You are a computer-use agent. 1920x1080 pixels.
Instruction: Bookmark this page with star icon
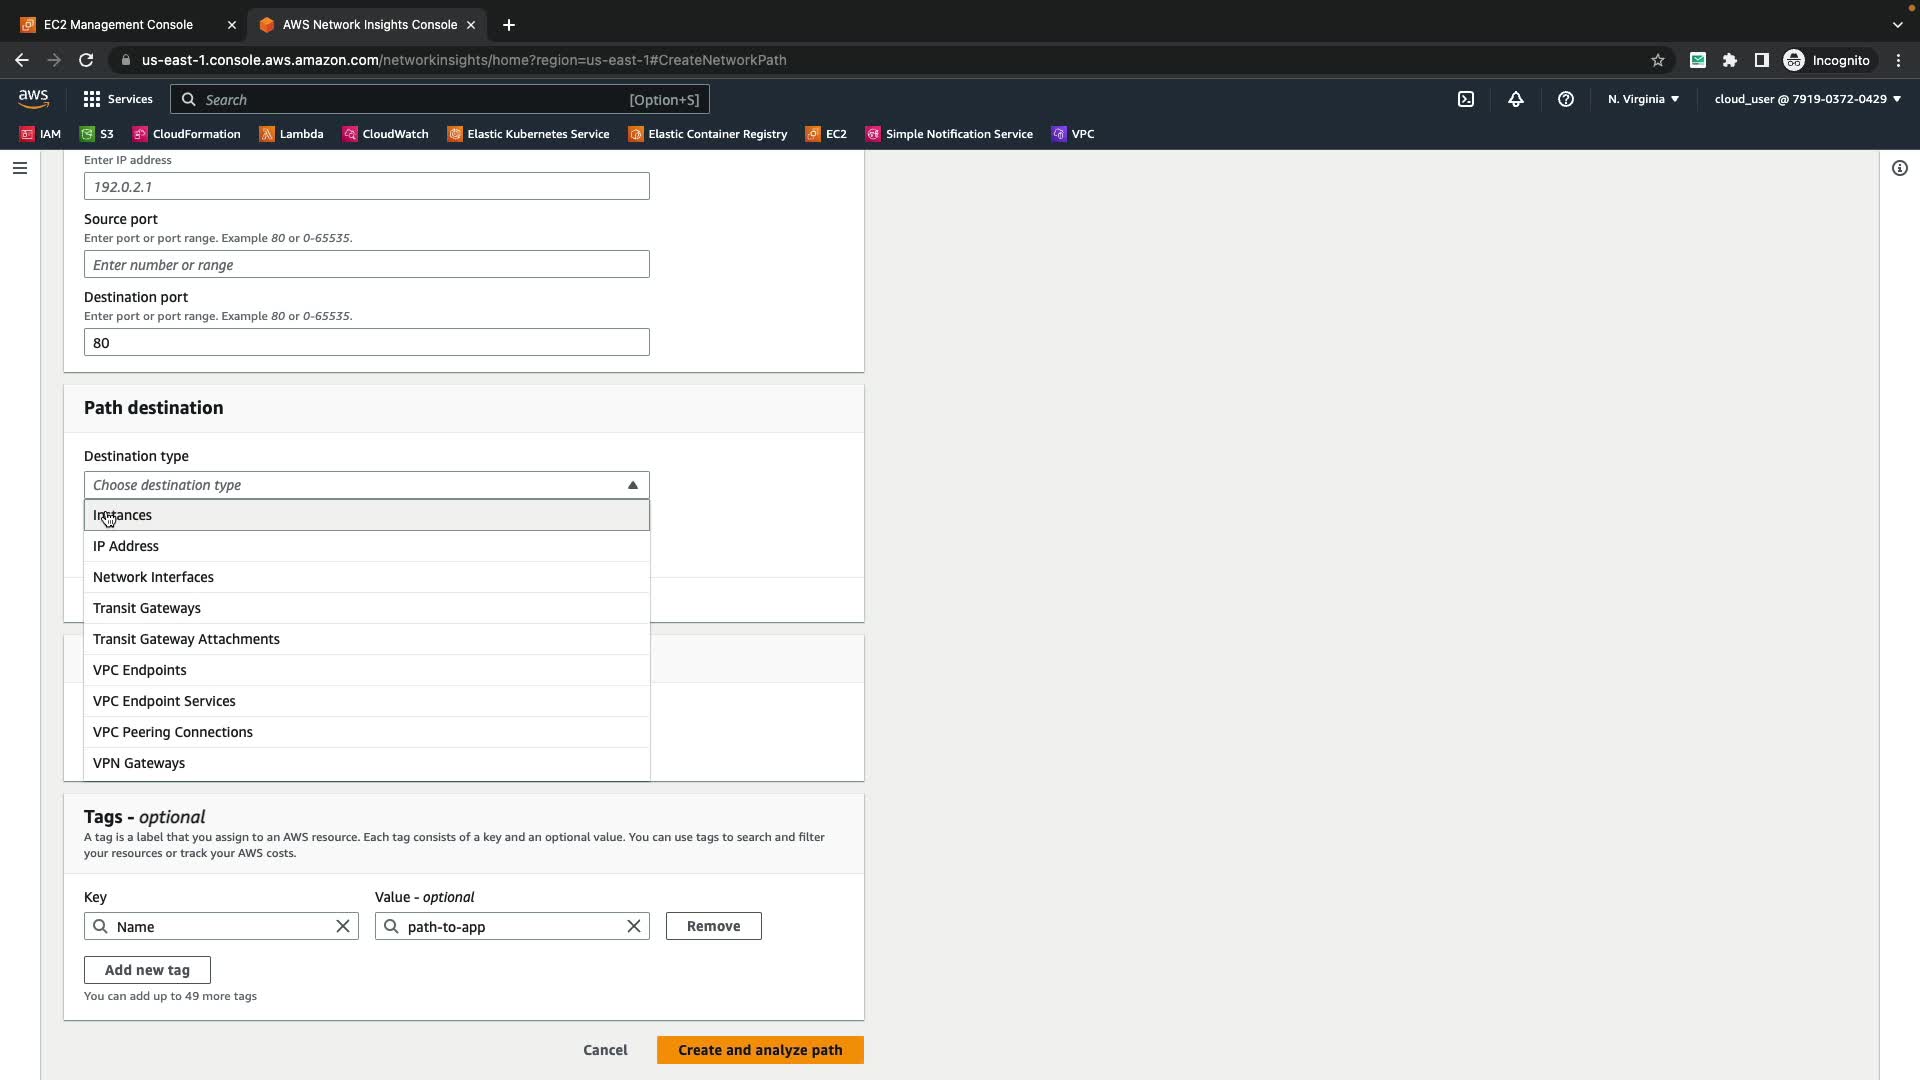[1657, 60]
